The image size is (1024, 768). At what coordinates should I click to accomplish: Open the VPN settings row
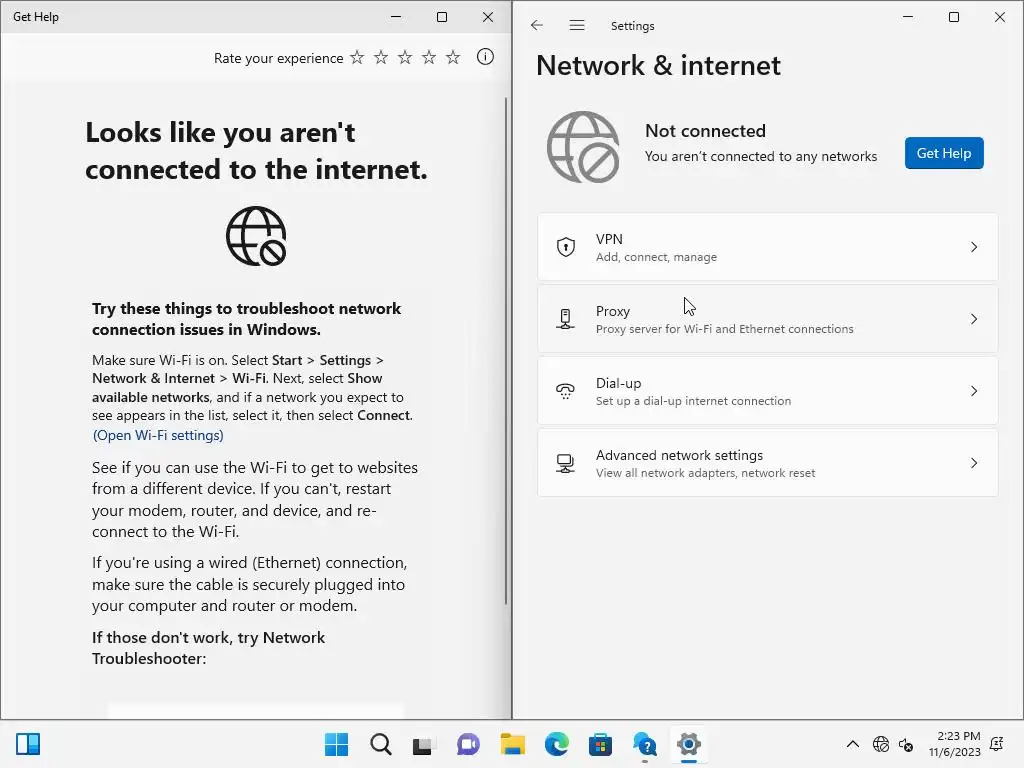[767, 248]
